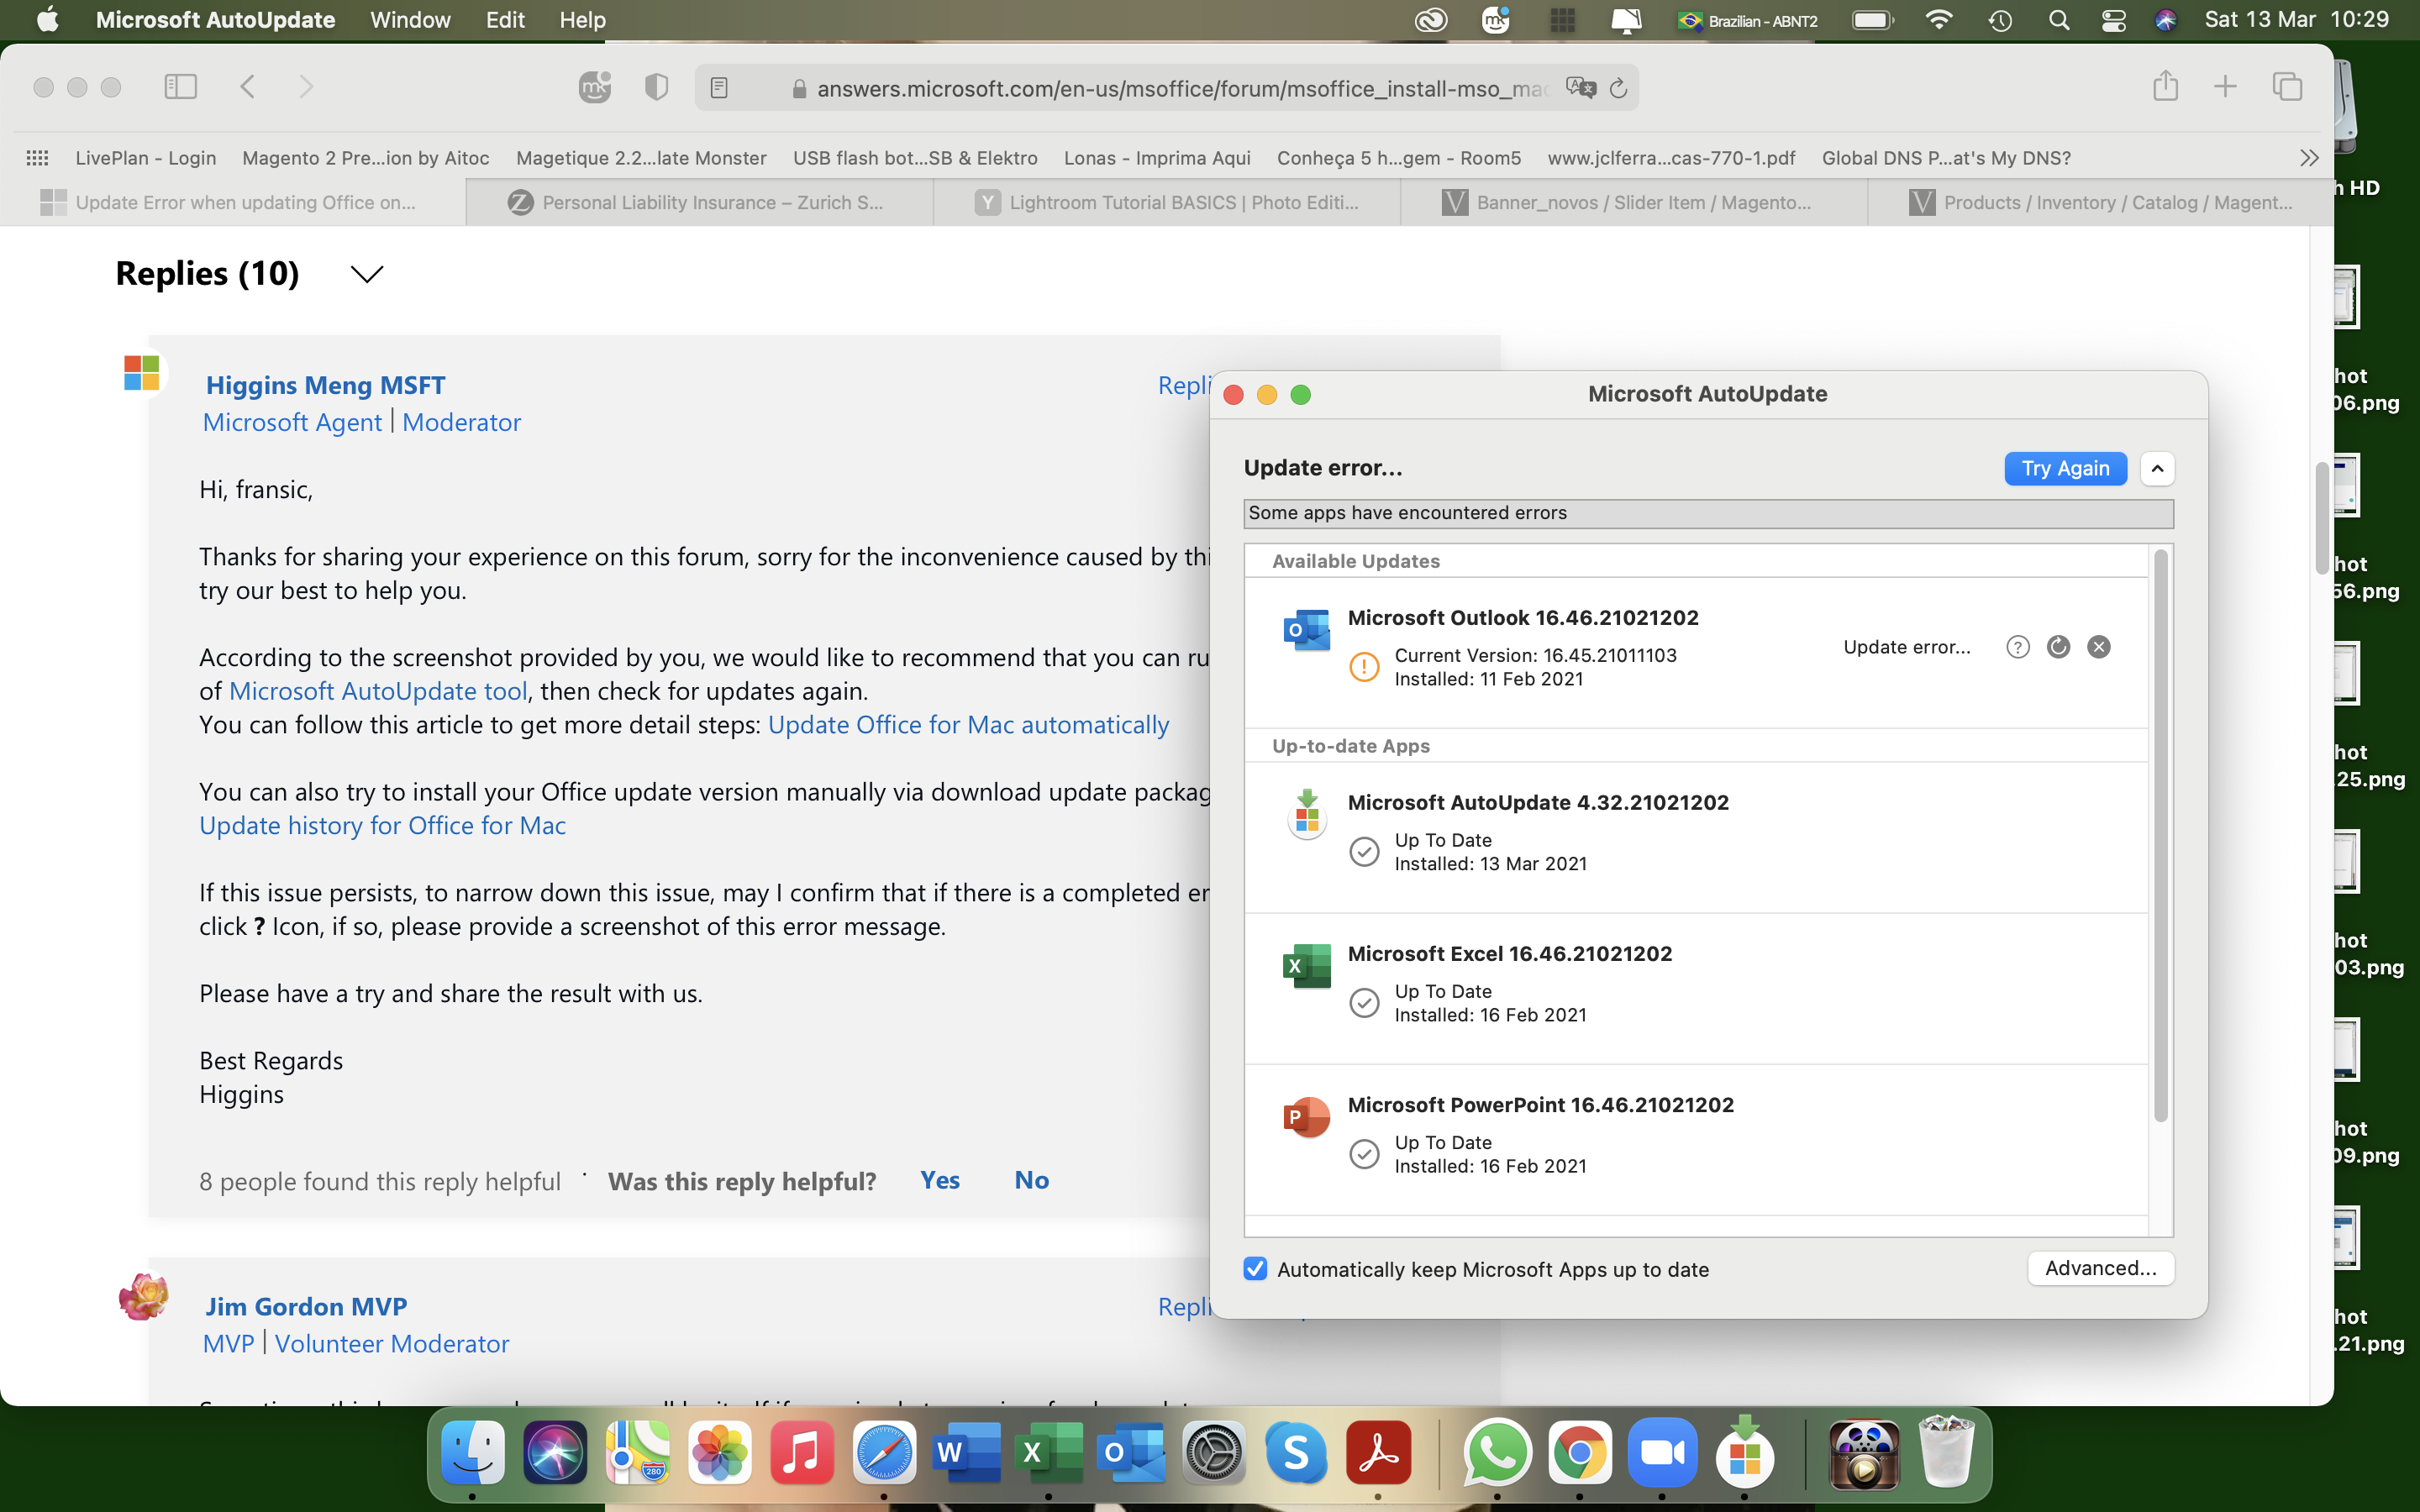Open Update history for Office for Mac link
The width and height of the screenshot is (2420, 1512).
(x=382, y=826)
